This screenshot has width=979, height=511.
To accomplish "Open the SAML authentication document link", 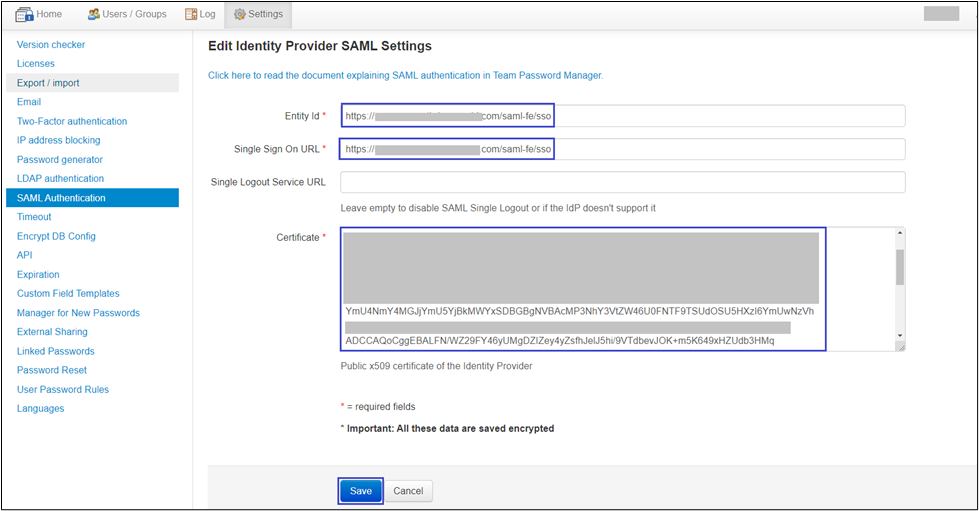I will point(405,75).
